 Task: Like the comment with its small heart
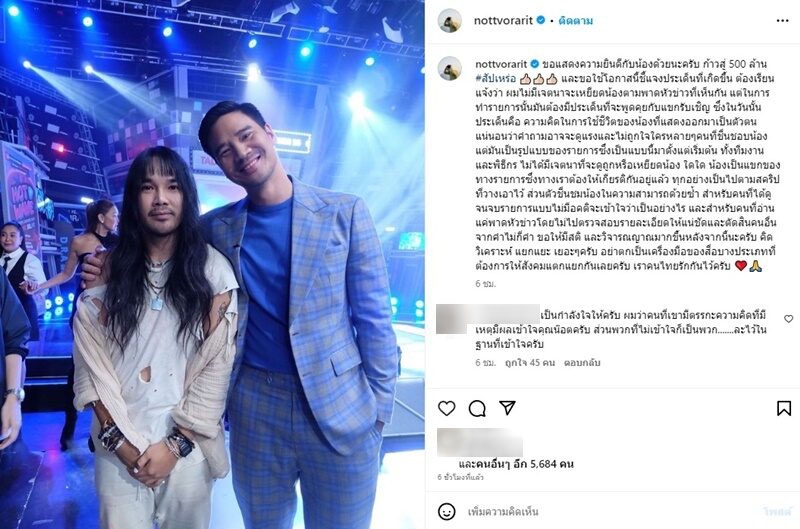tap(788, 319)
